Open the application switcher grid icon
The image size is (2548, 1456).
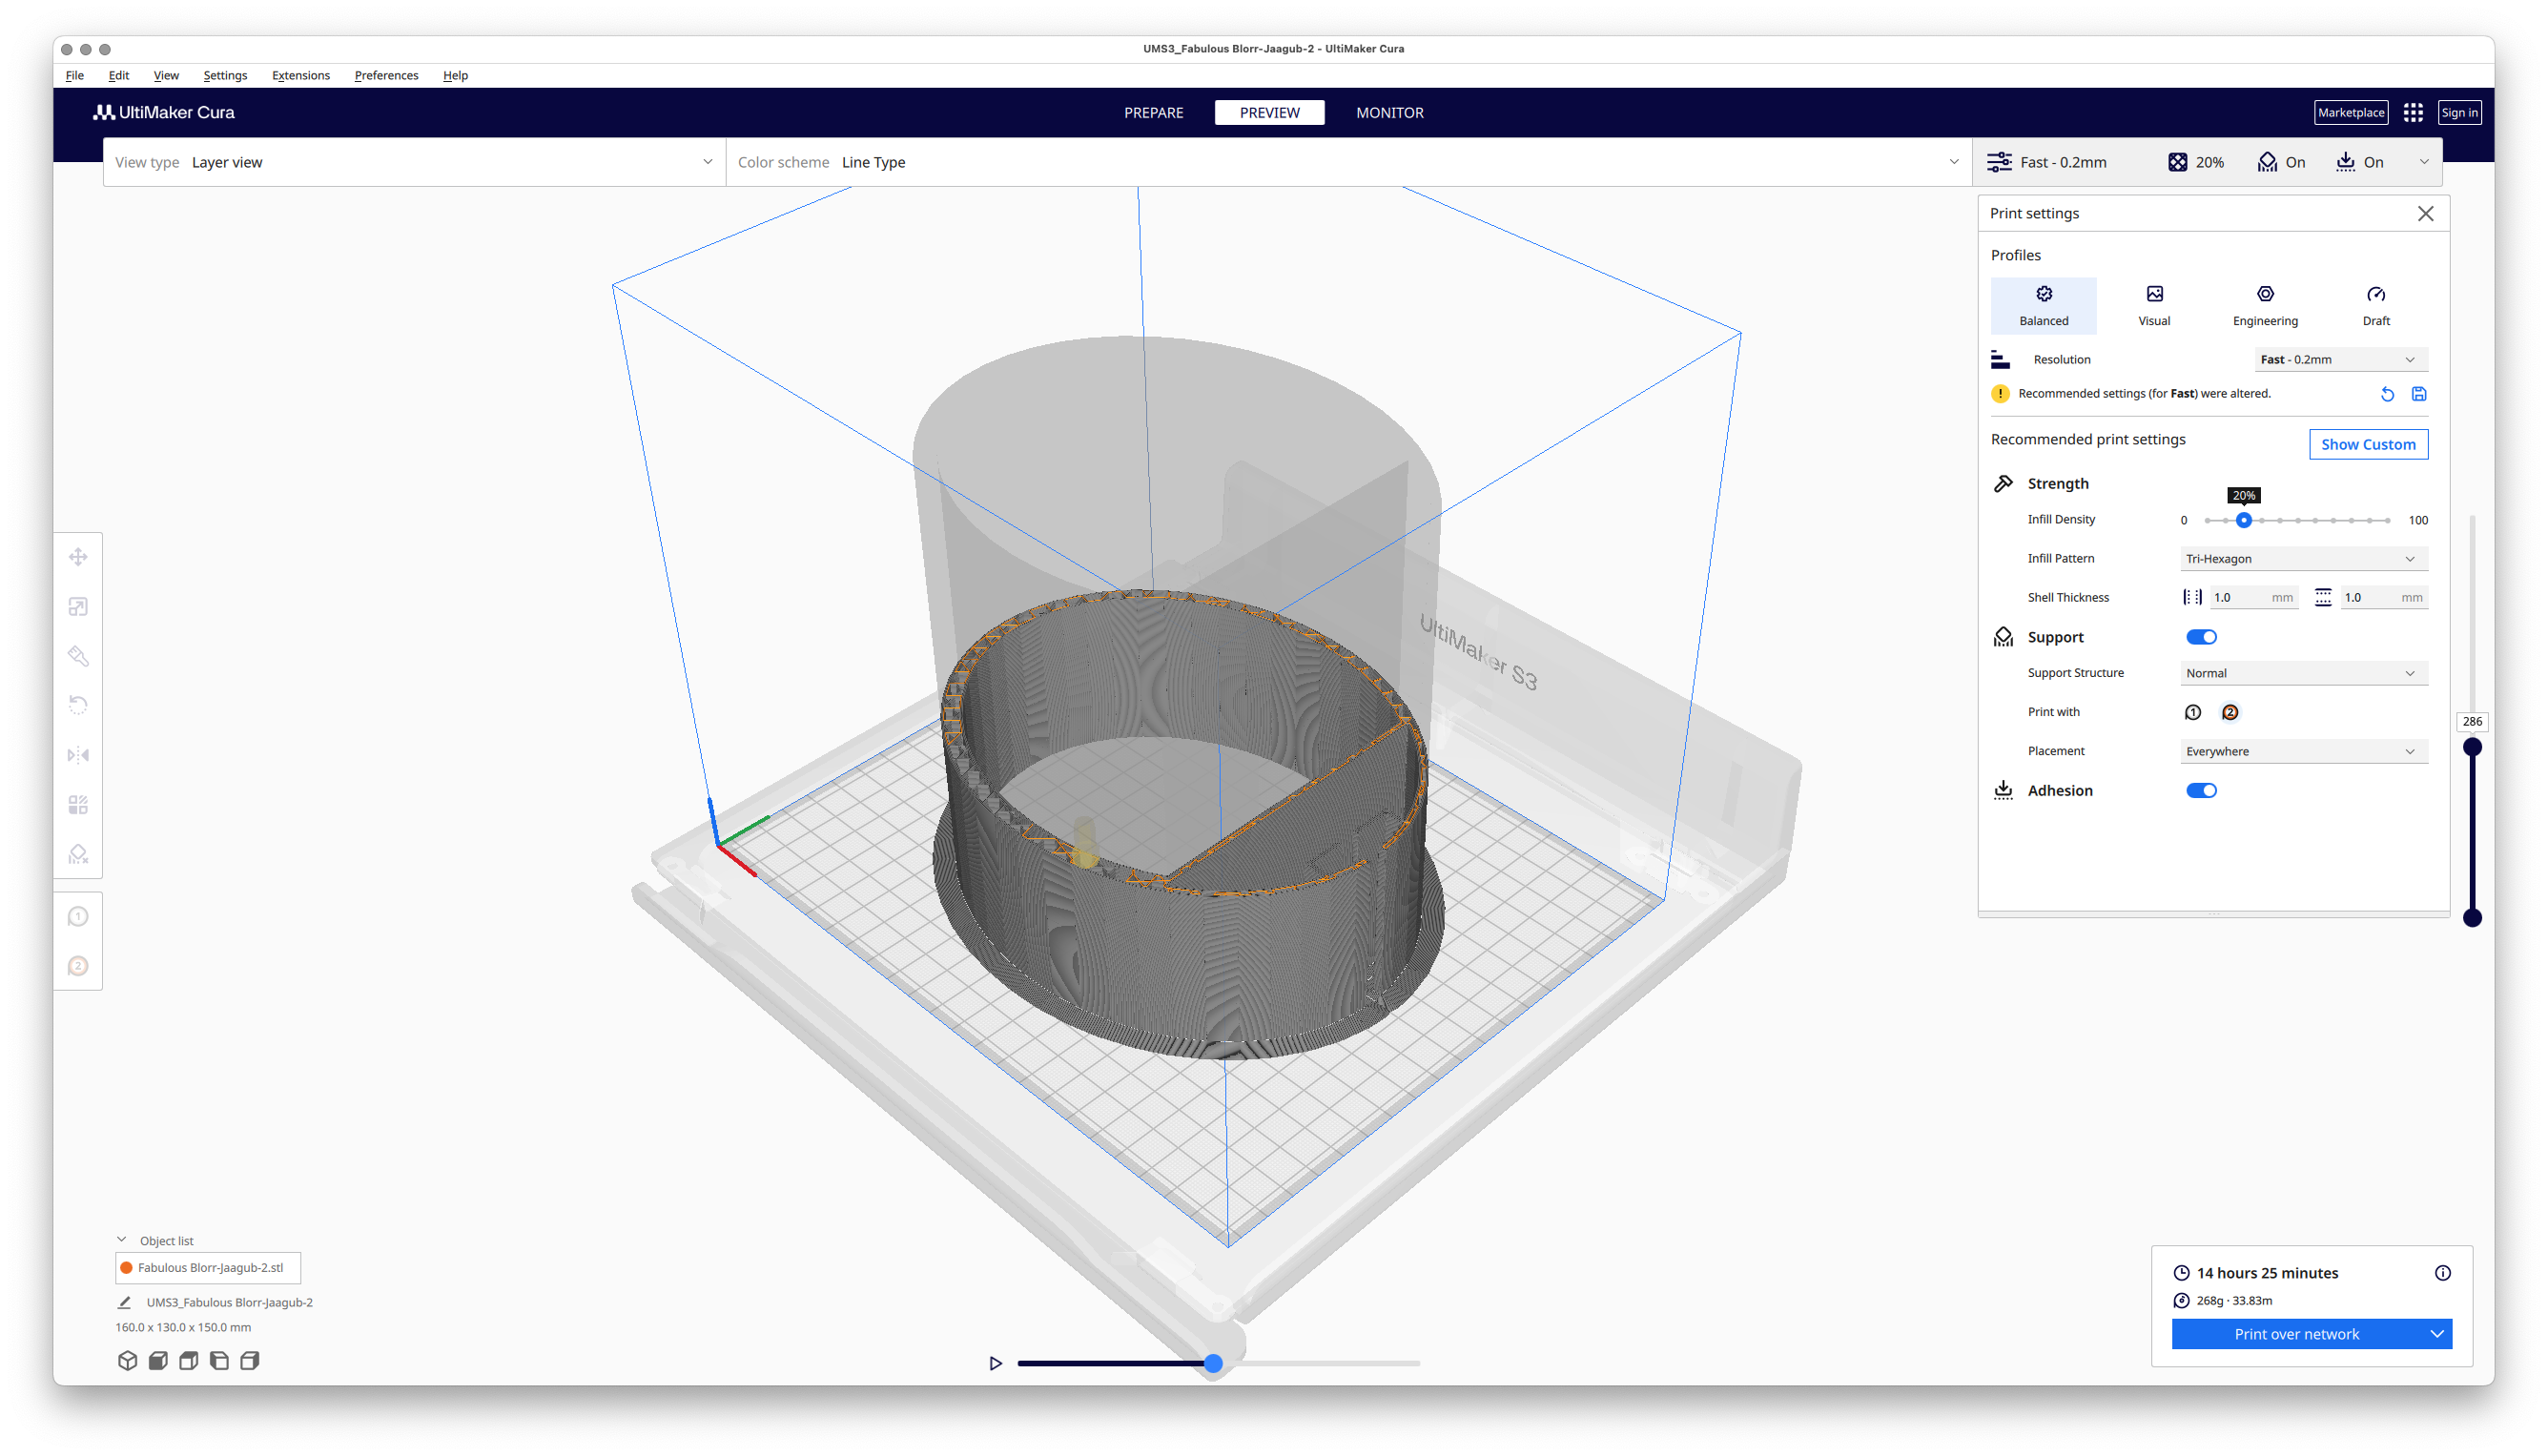click(2413, 113)
